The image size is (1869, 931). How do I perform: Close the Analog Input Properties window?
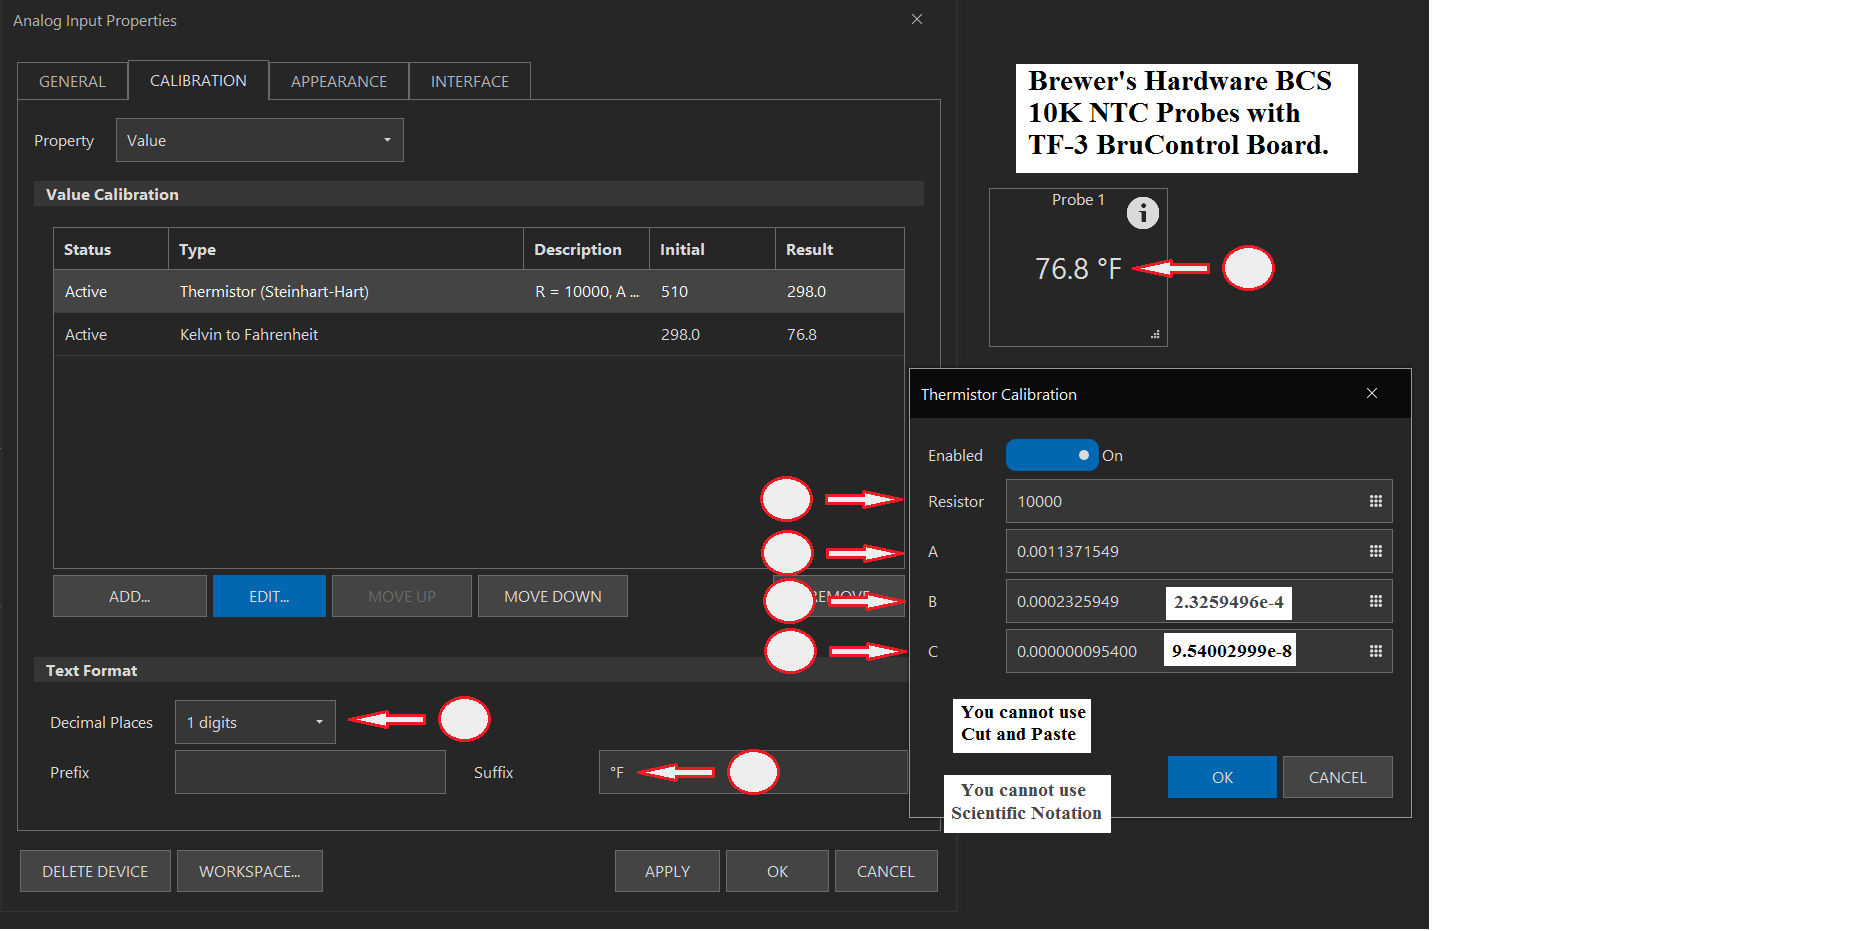(917, 19)
